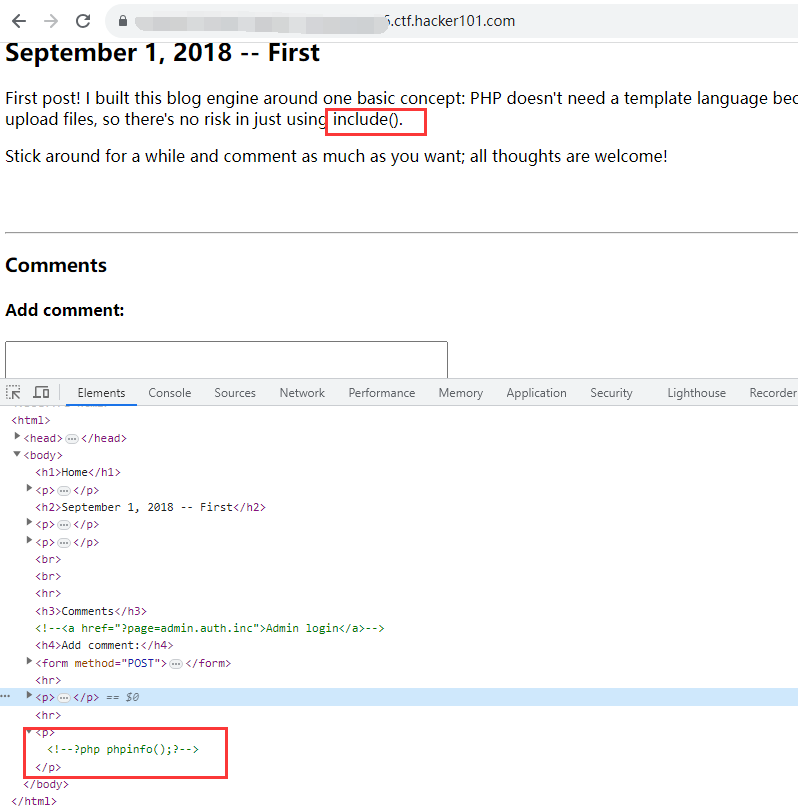Screen dimensions: 798x809
Task: Select the admin.auth.inc Admin login comment node
Action: 209,628
